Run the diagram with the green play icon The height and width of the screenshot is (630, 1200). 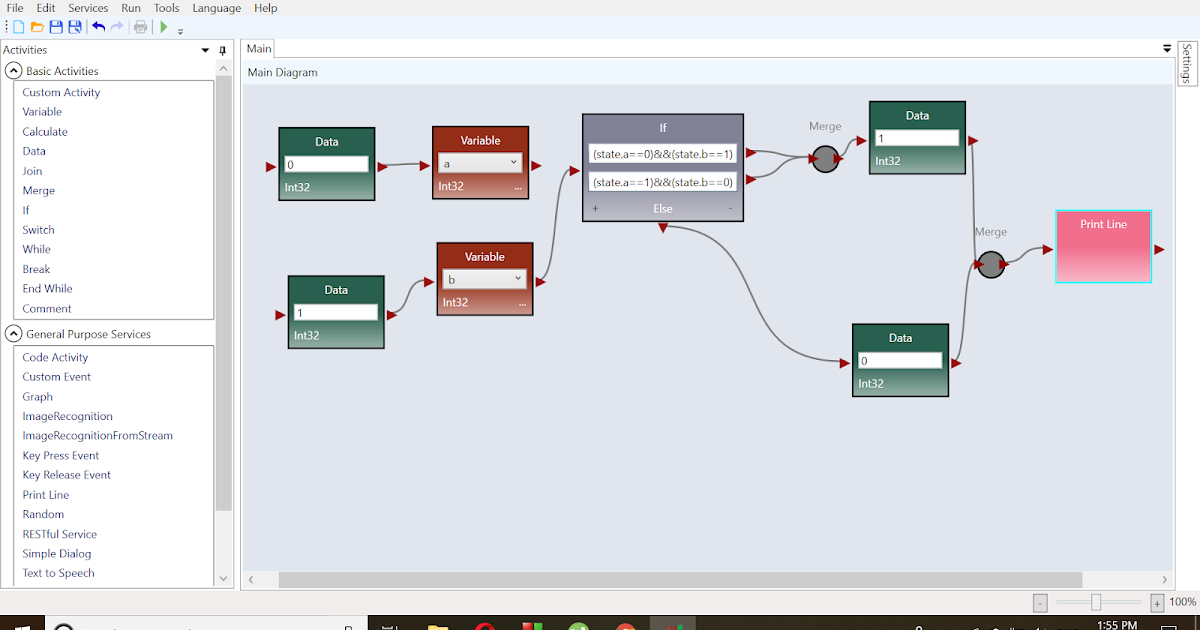click(x=163, y=27)
